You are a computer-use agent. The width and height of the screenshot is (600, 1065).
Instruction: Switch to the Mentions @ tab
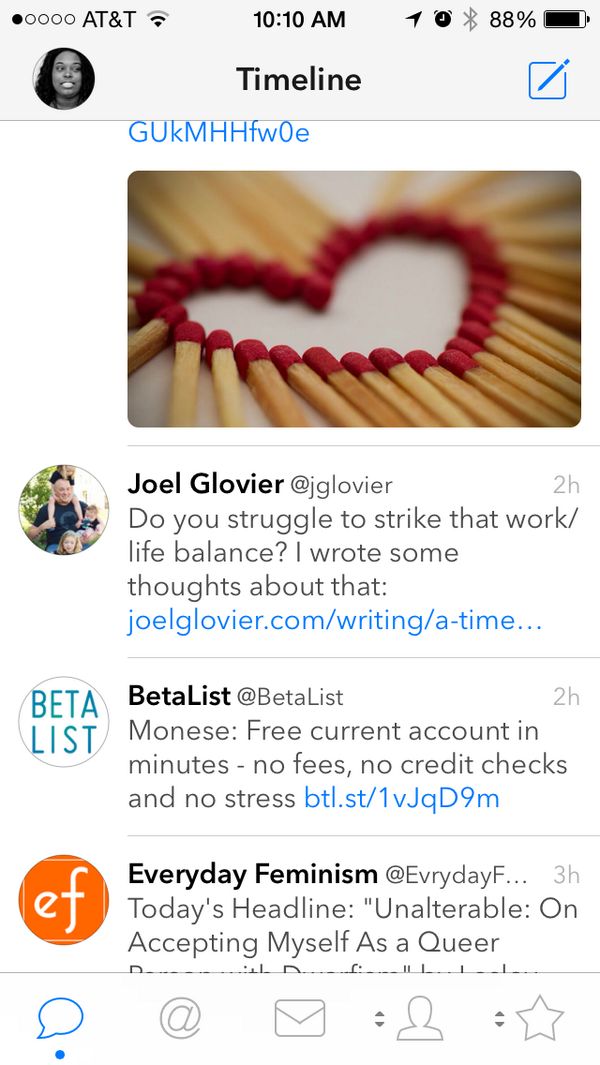tap(180, 1018)
